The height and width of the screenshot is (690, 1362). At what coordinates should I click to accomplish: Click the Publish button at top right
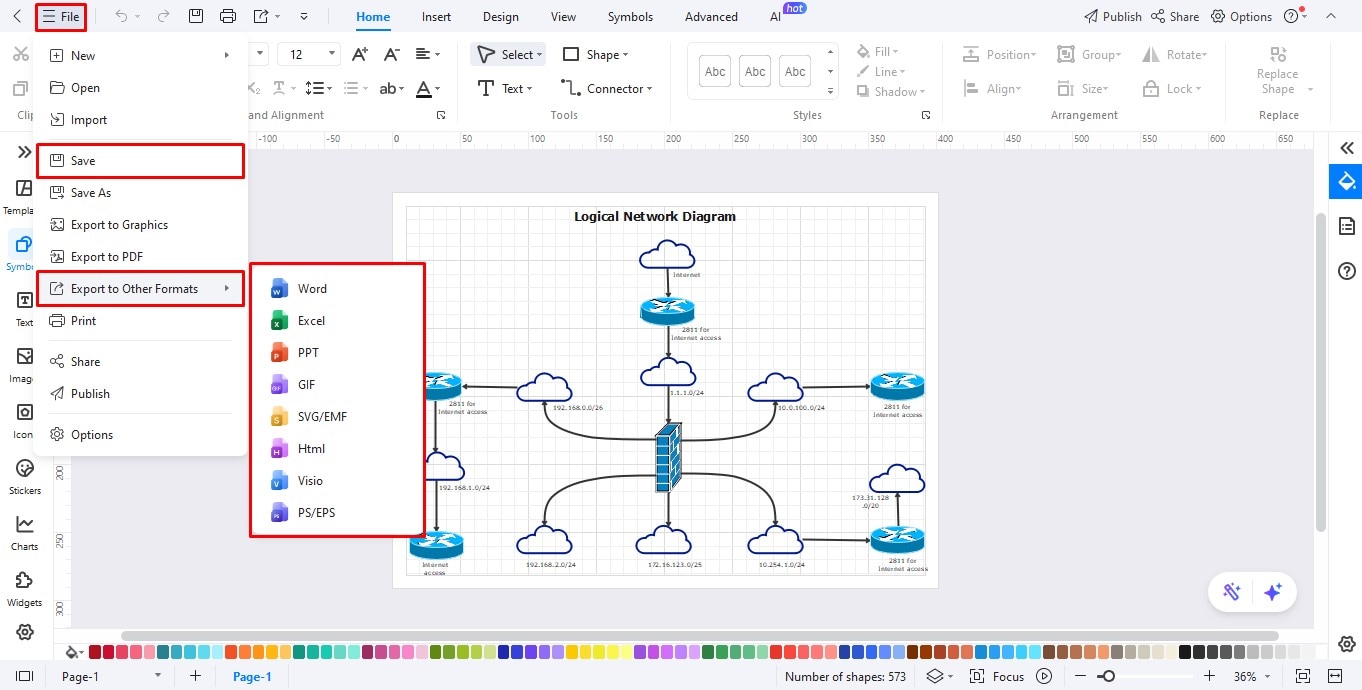pyautogui.click(x=1112, y=16)
